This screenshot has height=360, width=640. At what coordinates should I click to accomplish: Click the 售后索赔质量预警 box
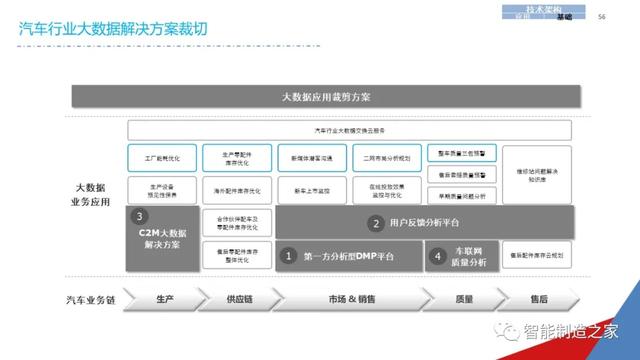click(x=462, y=175)
